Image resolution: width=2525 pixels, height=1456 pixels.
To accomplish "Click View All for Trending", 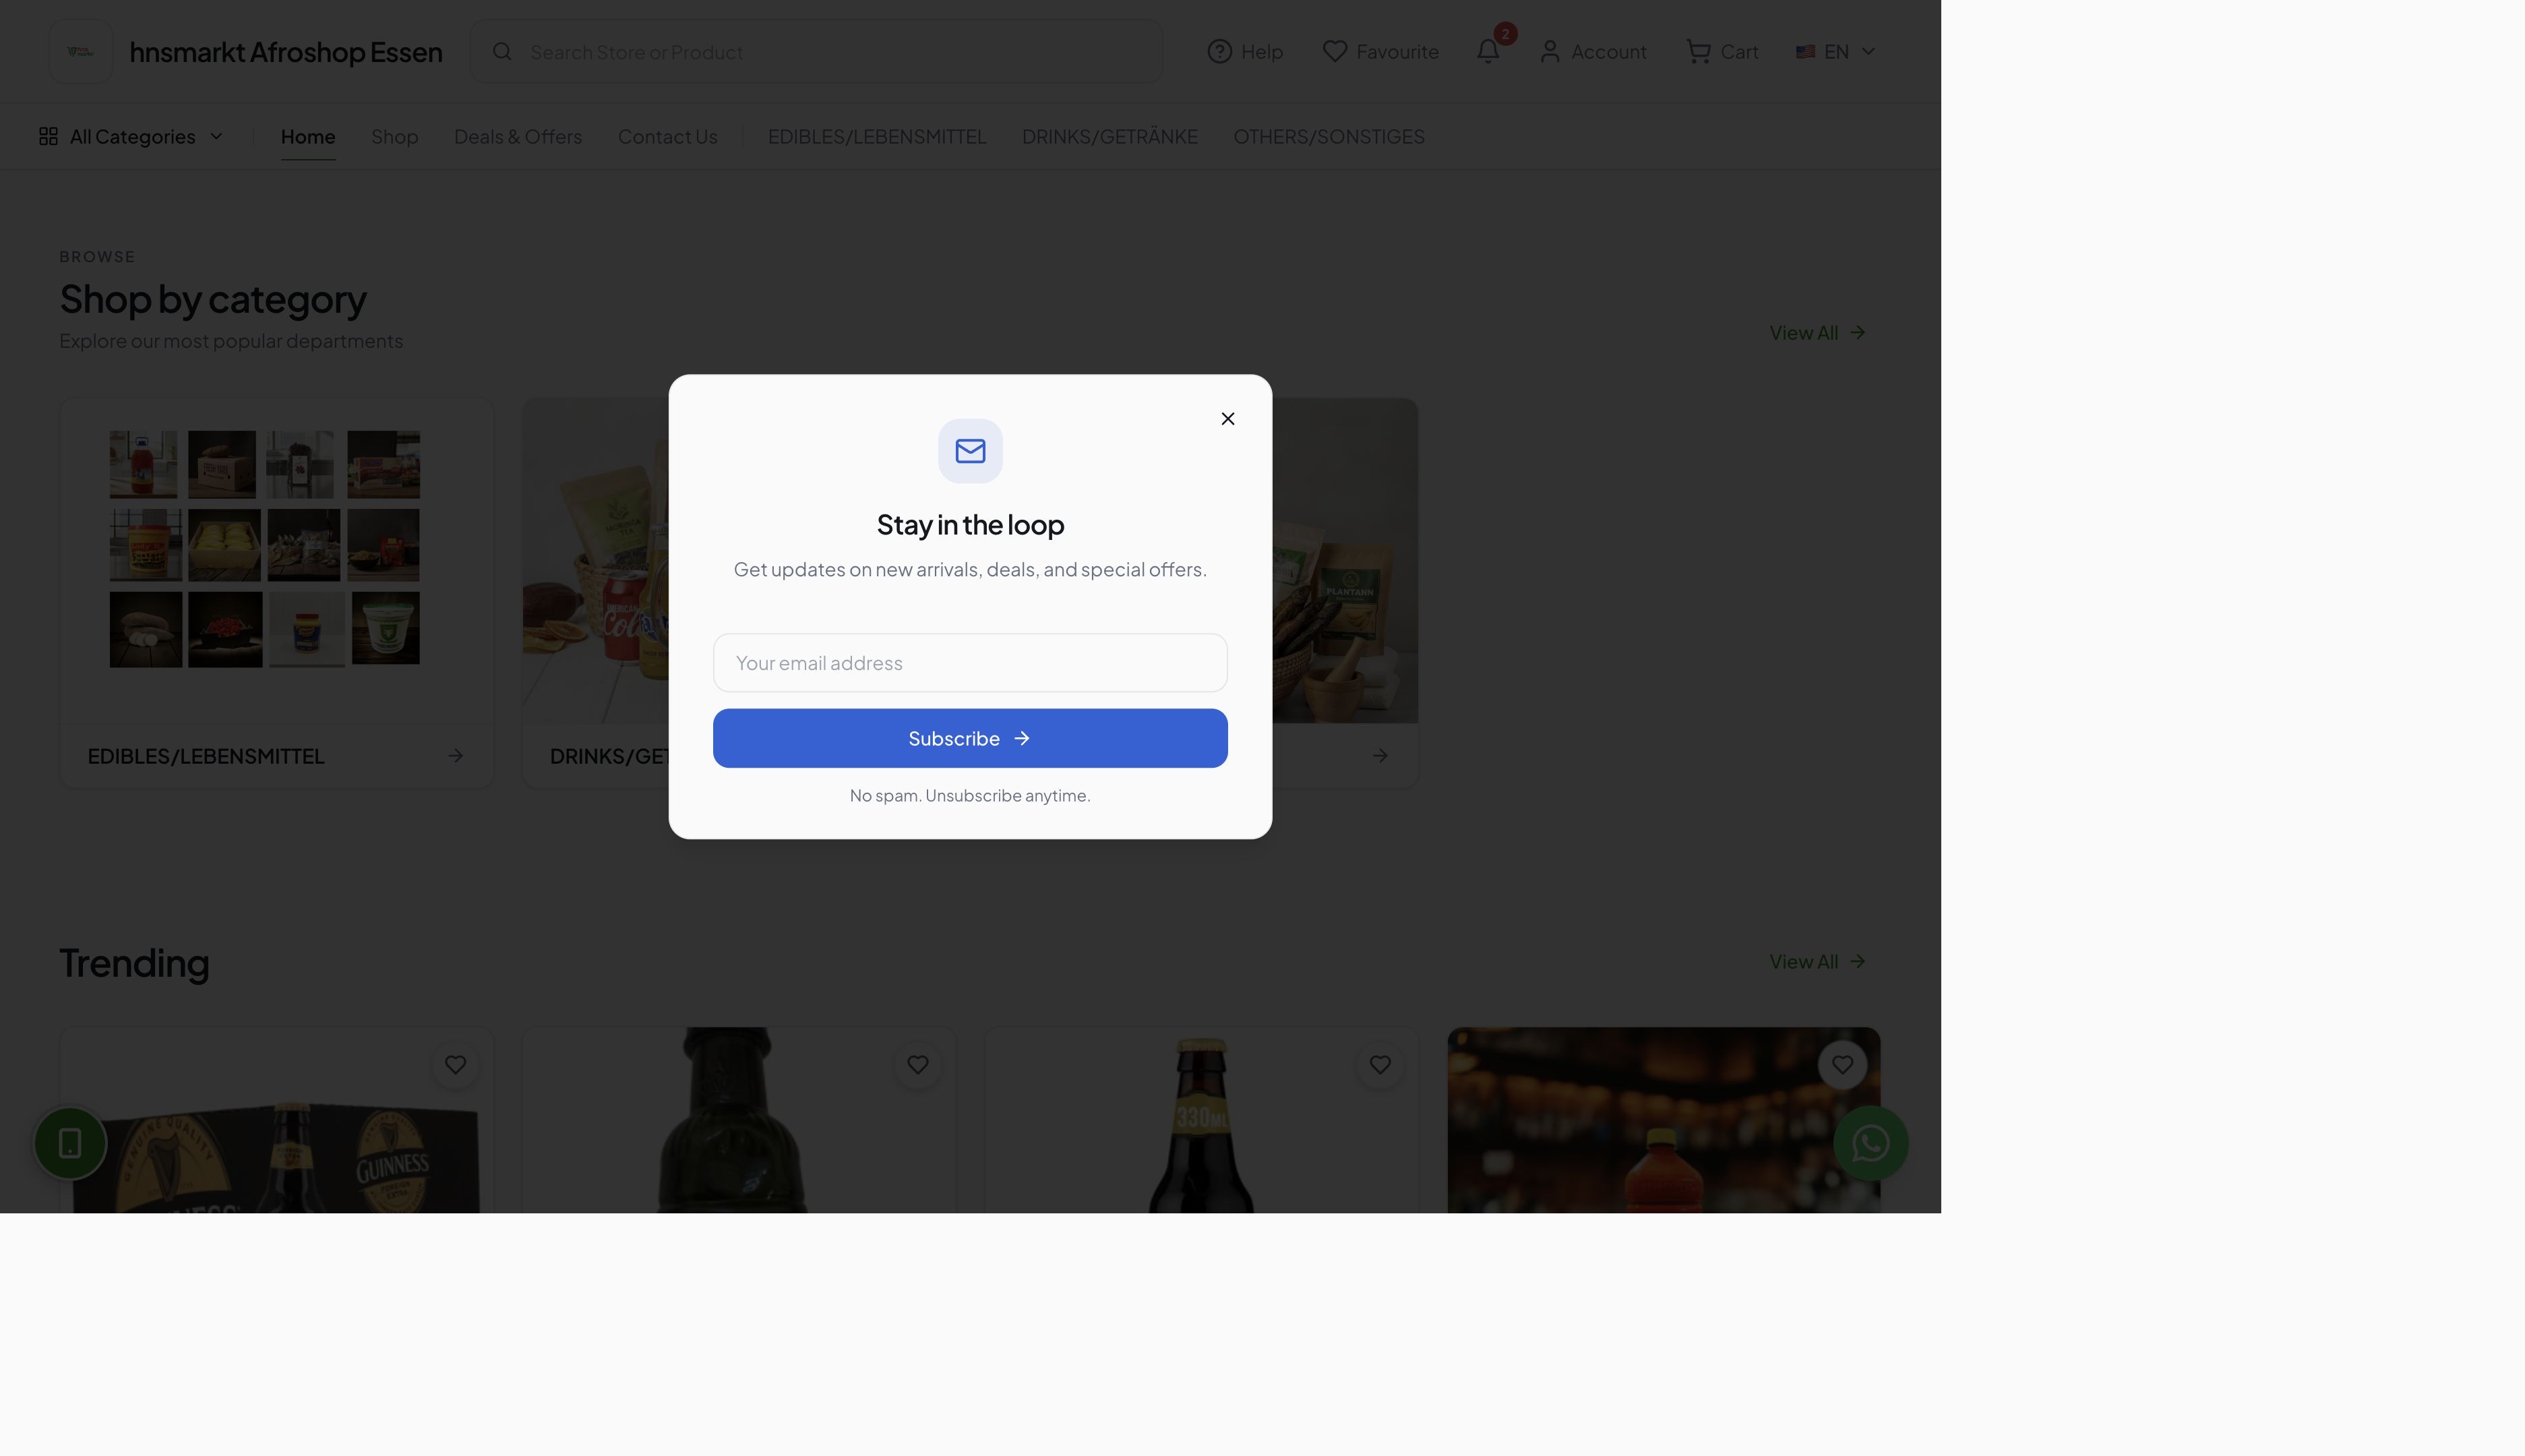I will tap(1818, 962).
